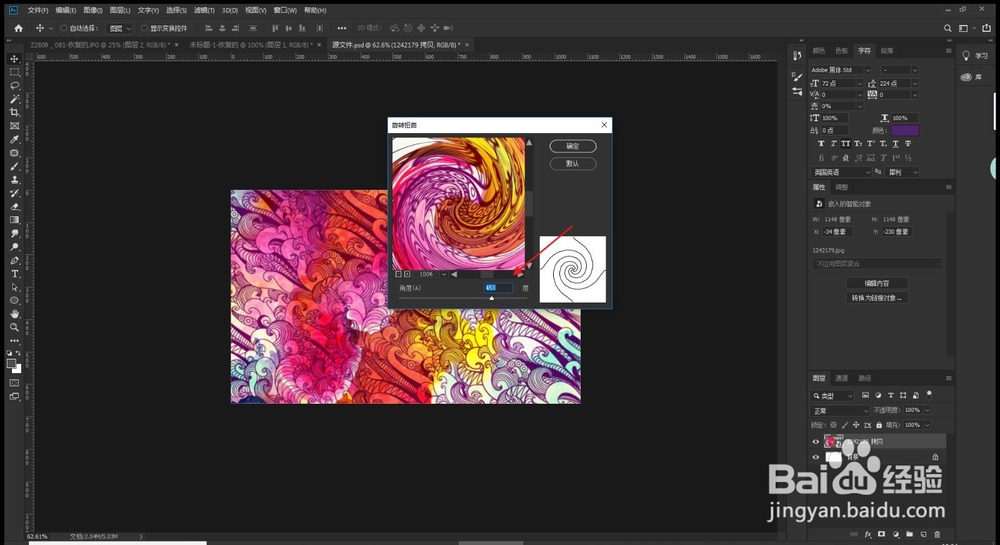
Task: Switch to the 通道 channels tab
Action: click(x=842, y=378)
